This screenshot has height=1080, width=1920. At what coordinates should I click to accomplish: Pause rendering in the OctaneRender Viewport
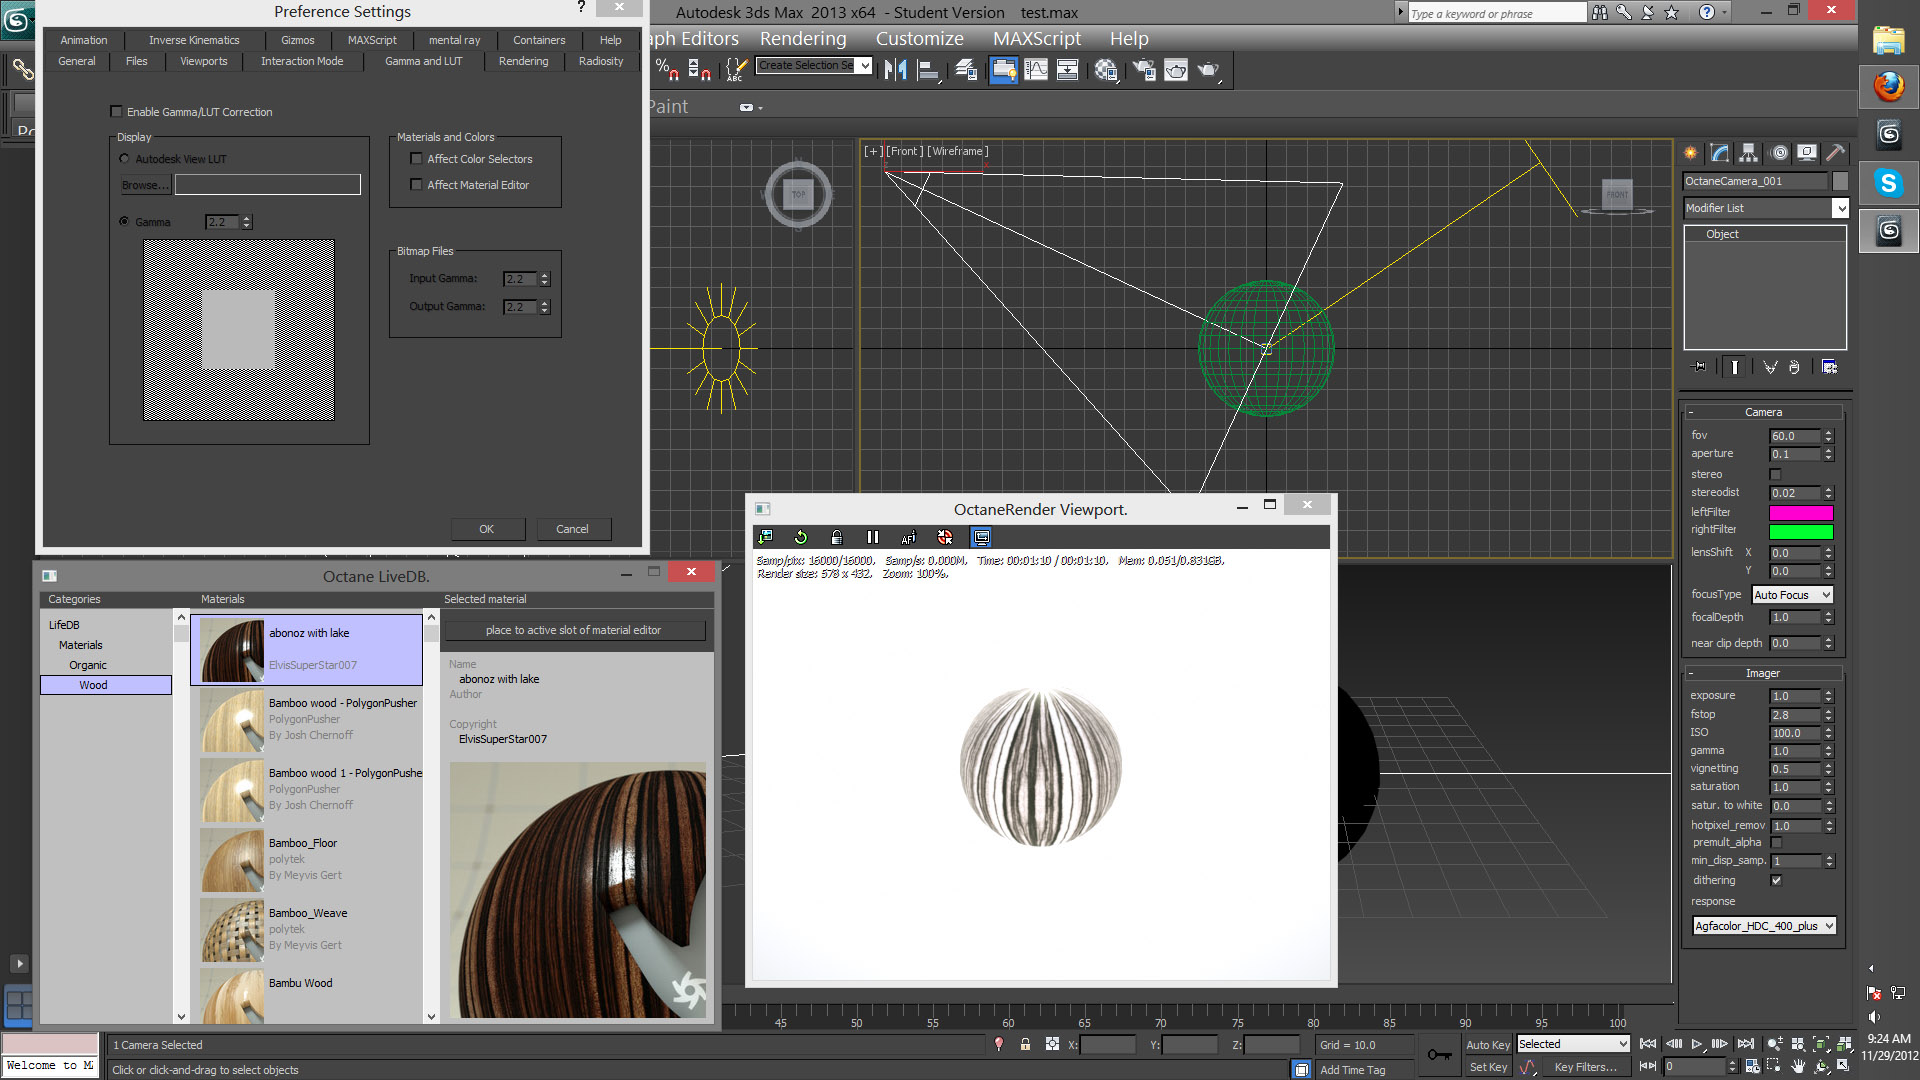click(872, 537)
